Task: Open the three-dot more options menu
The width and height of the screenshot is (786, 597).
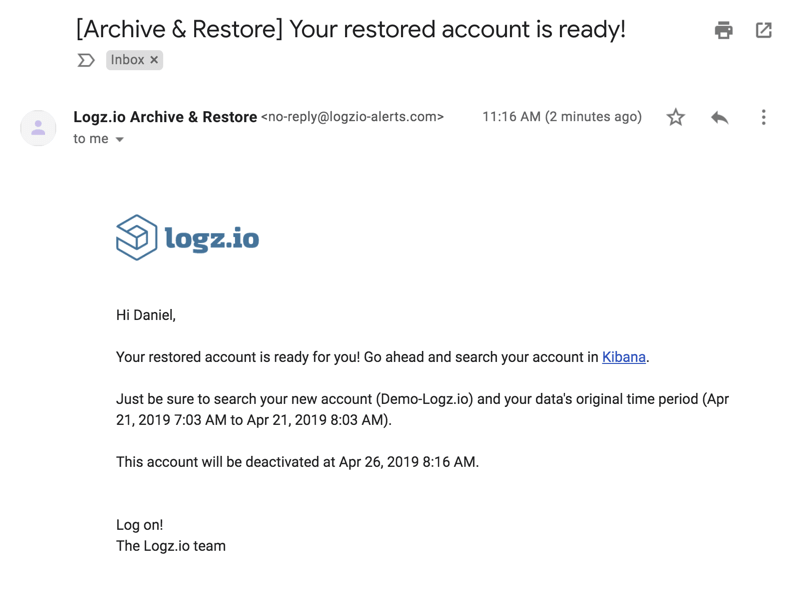Action: click(x=763, y=117)
